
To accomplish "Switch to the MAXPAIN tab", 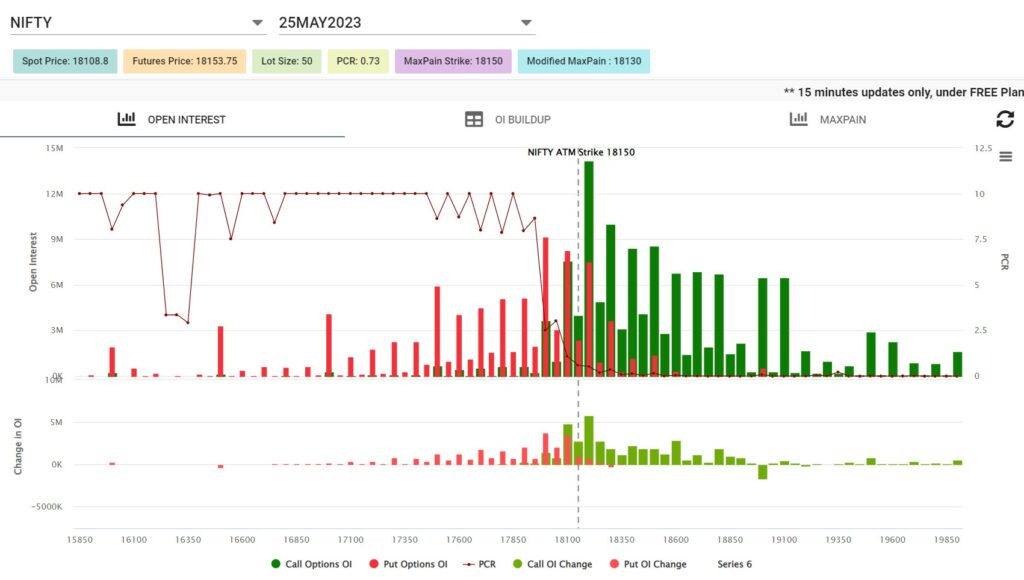I will [x=842, y=119].
